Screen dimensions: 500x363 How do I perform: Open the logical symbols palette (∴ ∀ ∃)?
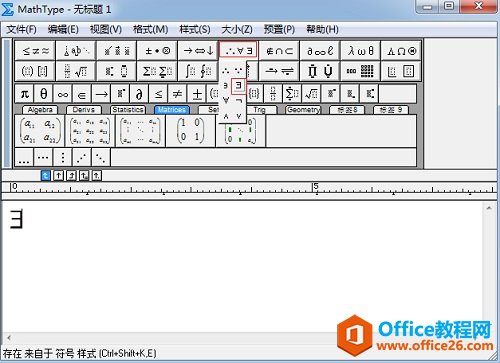pyautogui.click(x=239, y=51)
